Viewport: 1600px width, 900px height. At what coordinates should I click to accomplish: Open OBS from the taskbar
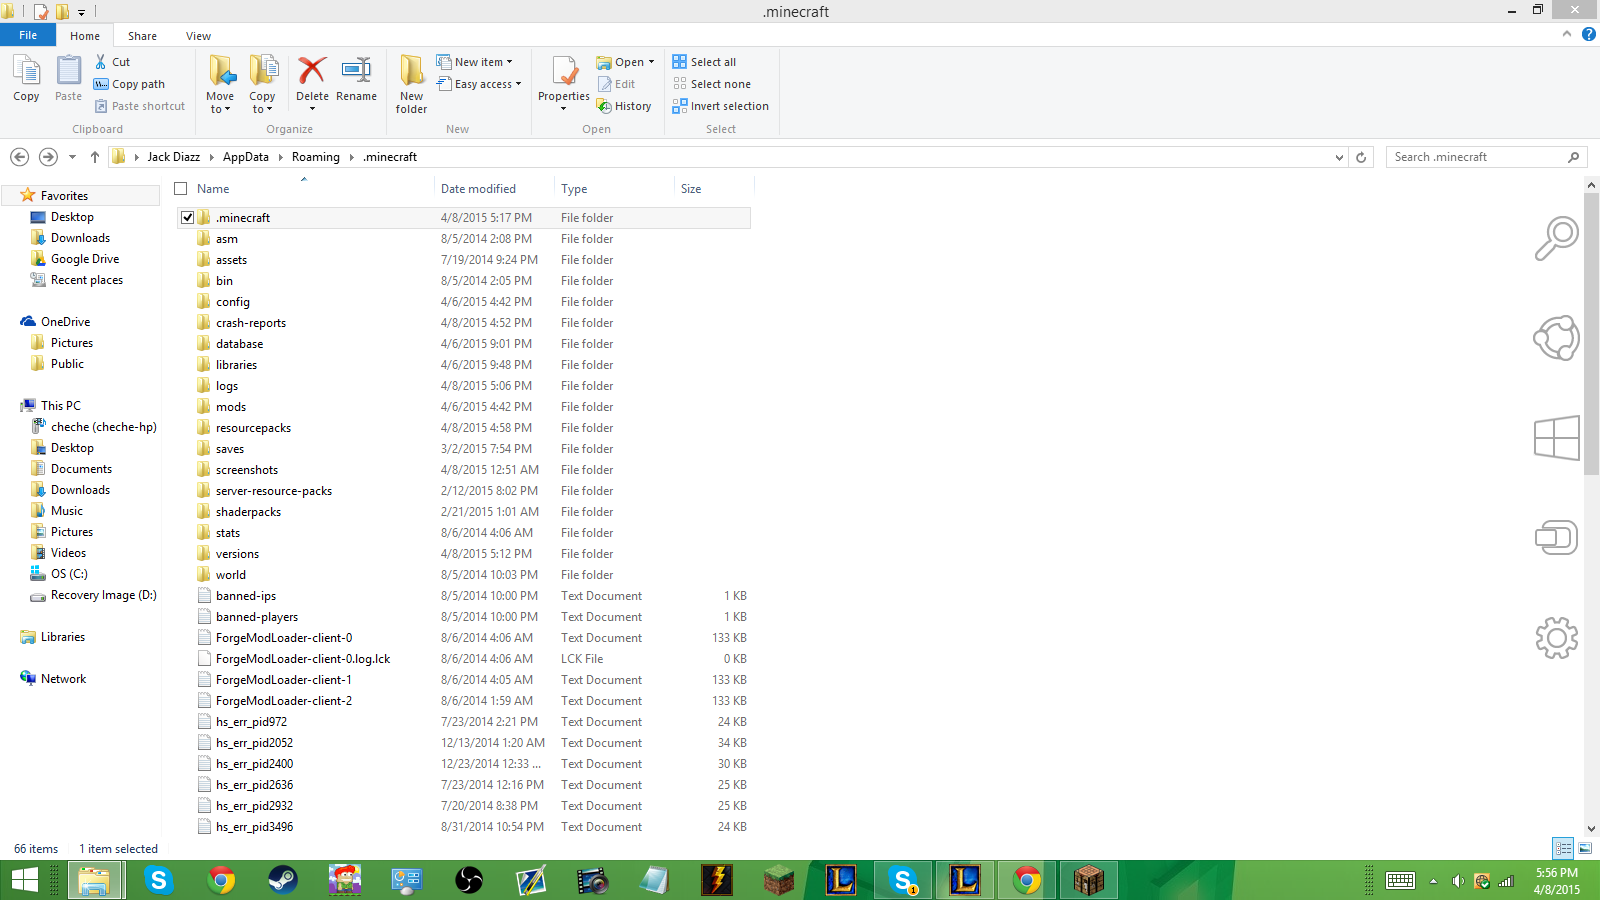[468, 880]
